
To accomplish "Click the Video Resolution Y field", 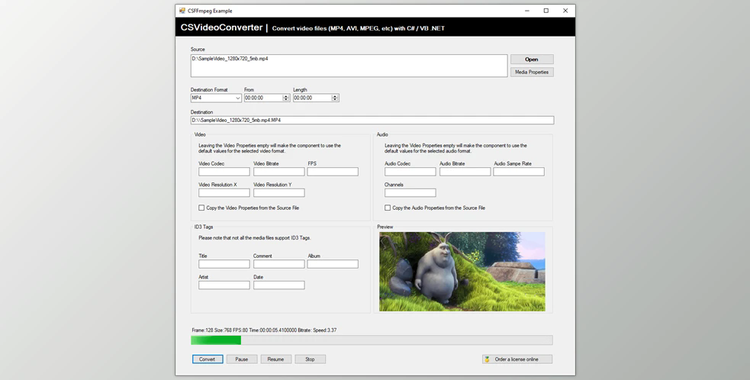I will coord(279,192).
